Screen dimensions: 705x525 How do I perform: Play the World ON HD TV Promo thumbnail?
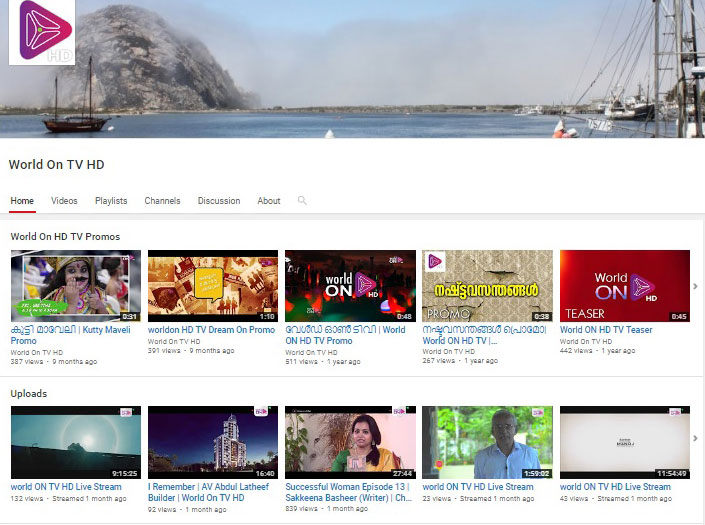350,286
